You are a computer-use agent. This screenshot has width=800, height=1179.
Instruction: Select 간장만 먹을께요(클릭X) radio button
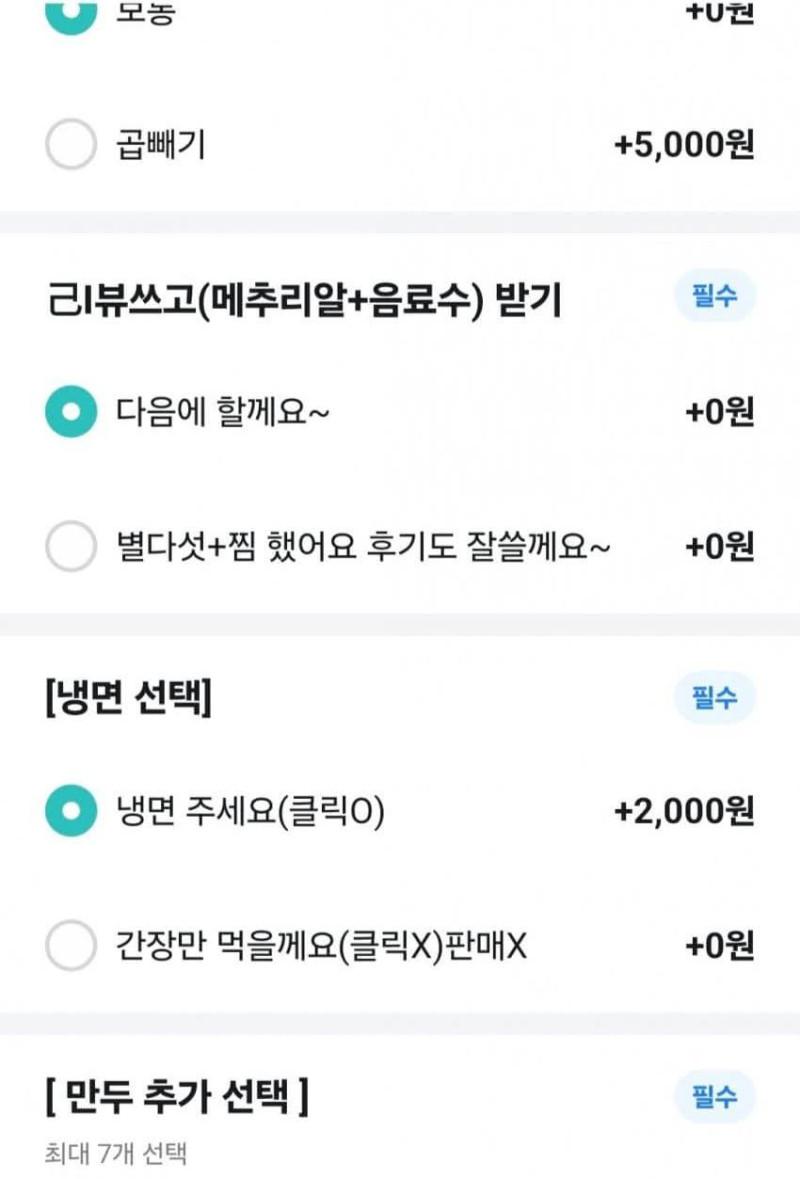[x=71, y=946]
